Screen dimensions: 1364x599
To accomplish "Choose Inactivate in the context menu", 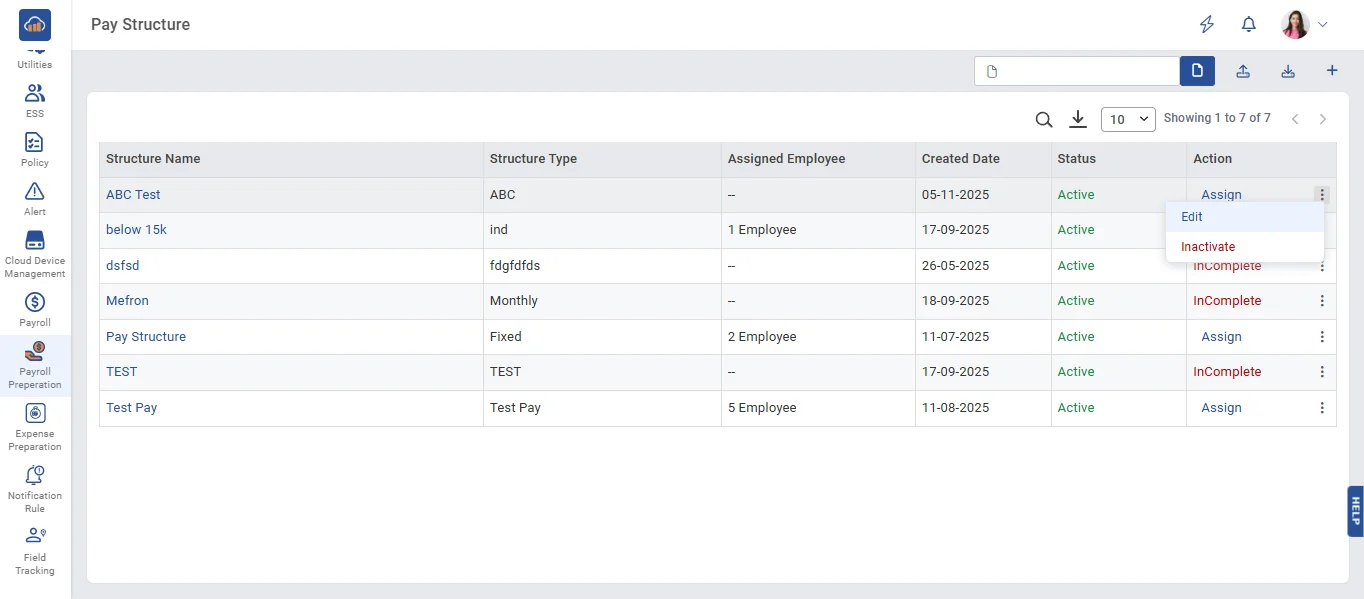I will tap(1208, 247).
